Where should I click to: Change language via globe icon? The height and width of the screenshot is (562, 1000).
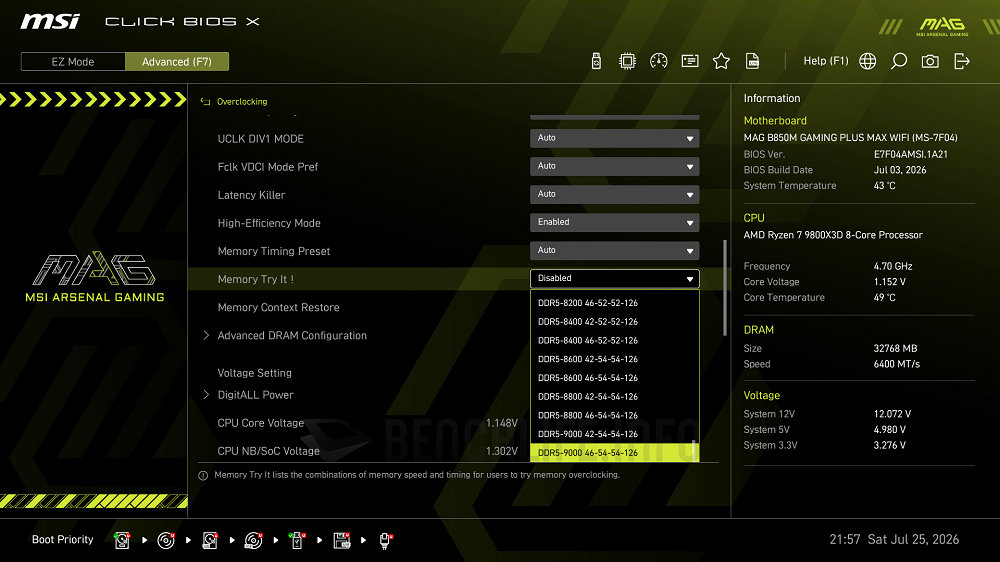[867, 61]
